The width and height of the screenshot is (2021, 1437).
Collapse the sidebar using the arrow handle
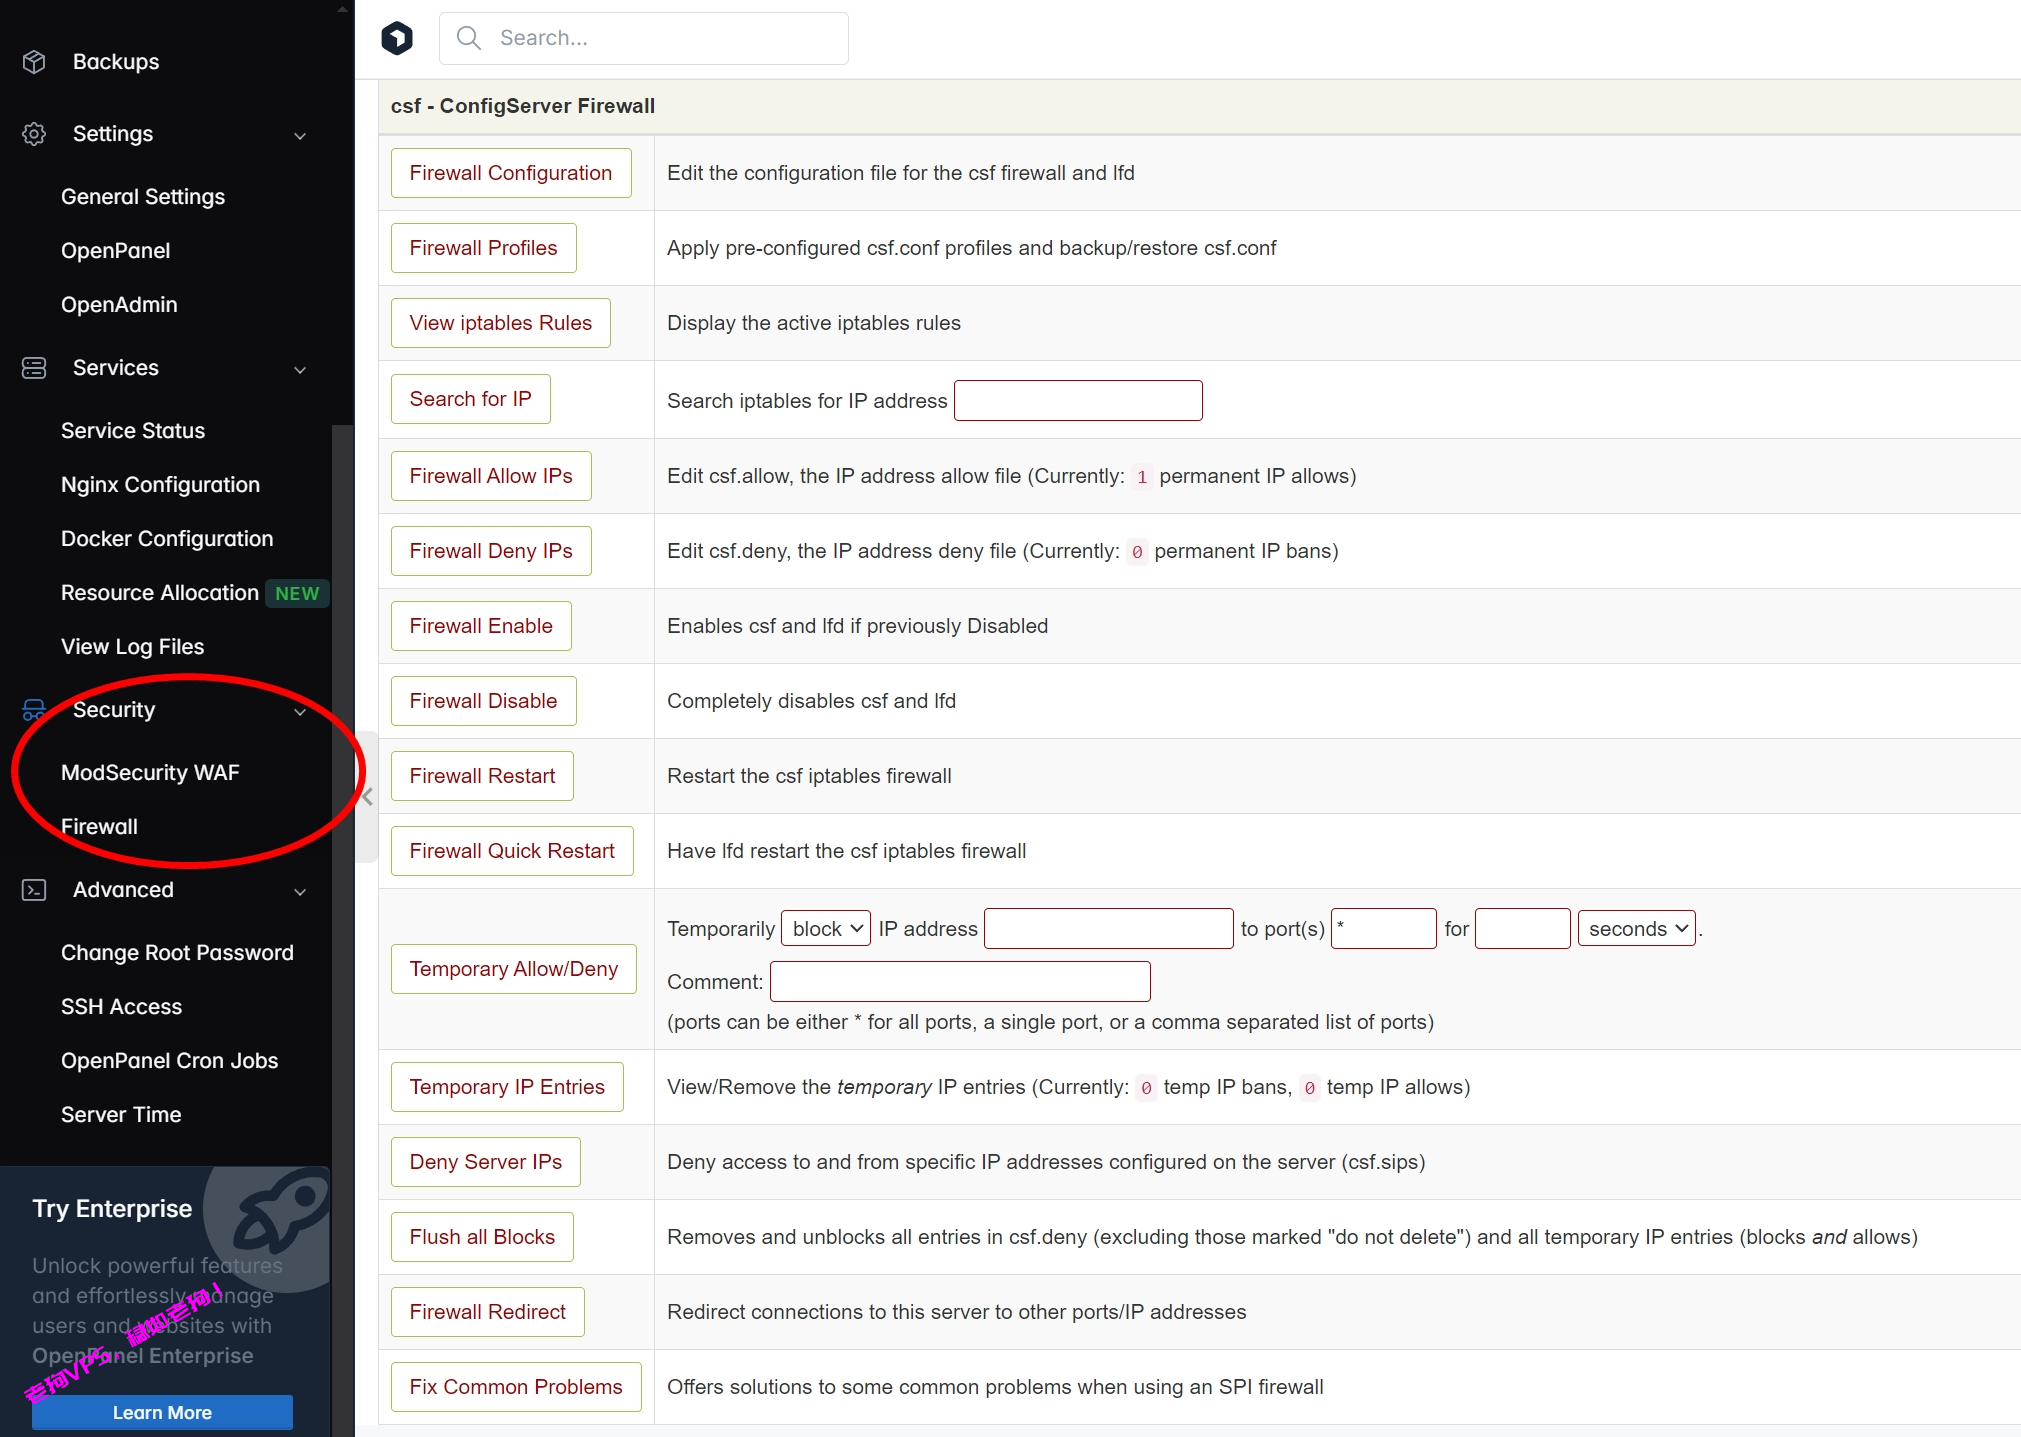point(367,797)
